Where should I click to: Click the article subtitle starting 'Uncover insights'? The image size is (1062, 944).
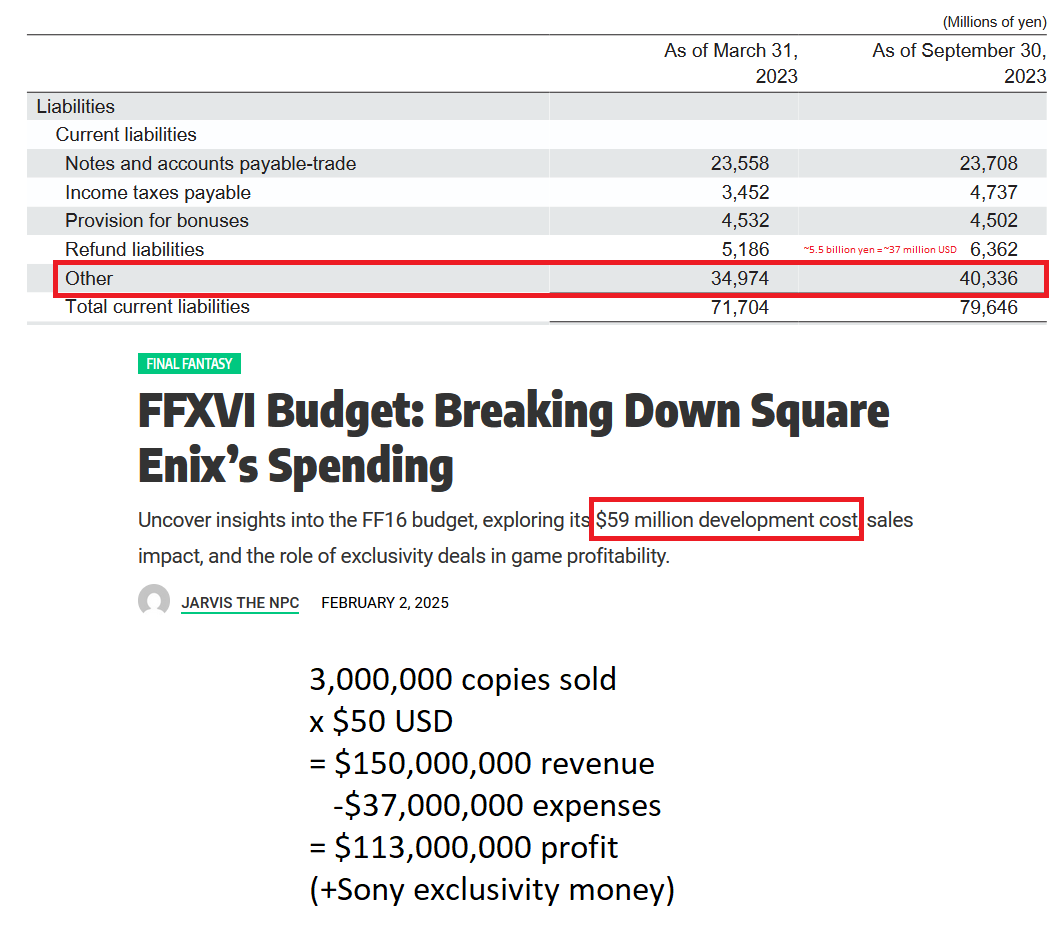pos(526,538)
